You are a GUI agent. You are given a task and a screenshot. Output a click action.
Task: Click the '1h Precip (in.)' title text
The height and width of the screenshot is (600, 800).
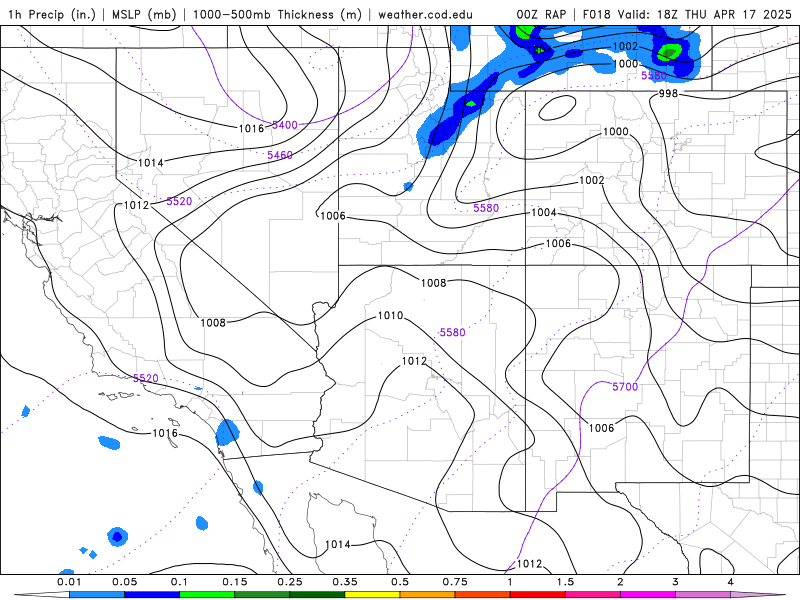52,14
